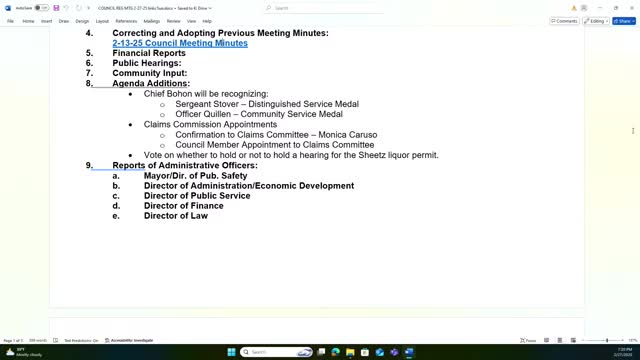Image resolution: width=640 pixels, height=360 pixels.
Task: Click the Search box in the title bar
Action: [x=324, y=8]
